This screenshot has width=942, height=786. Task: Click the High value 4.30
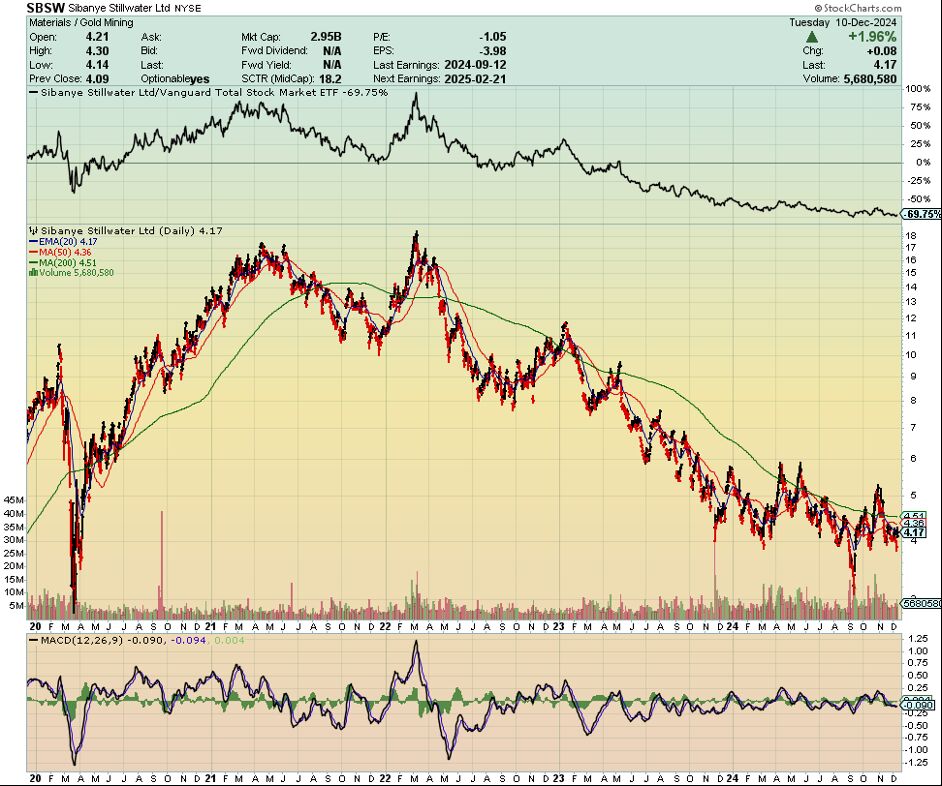[97, 50]
